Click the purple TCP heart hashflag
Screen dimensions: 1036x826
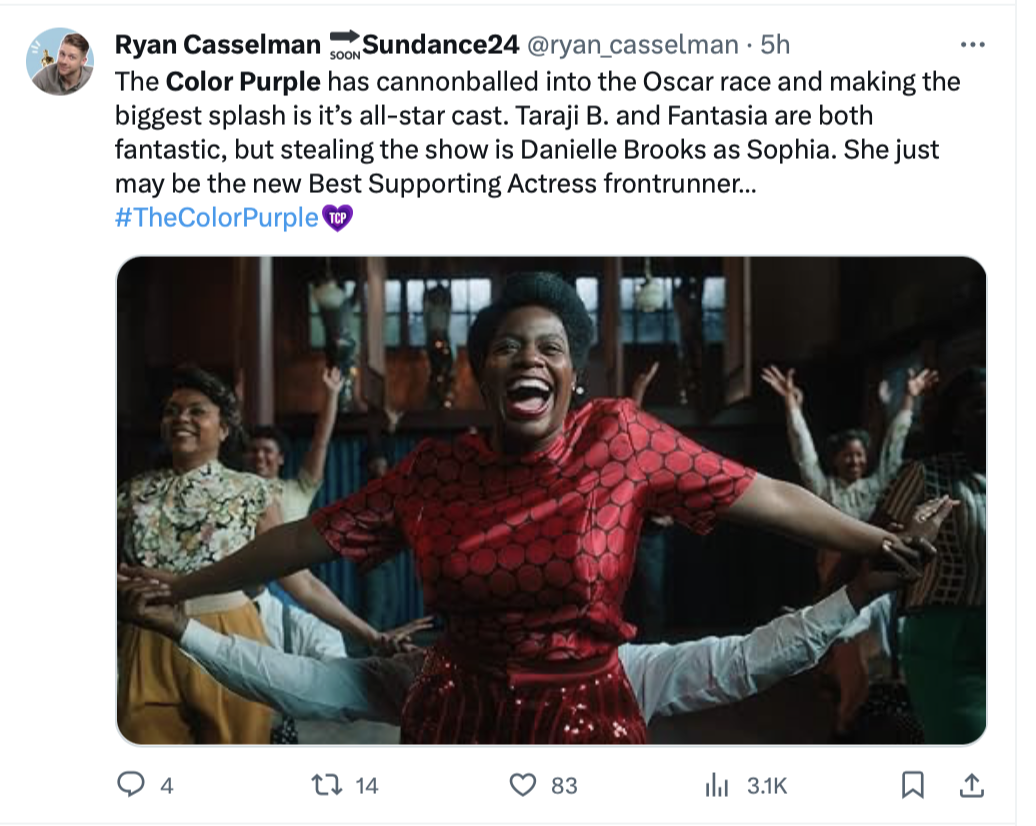tap(339, 217)
